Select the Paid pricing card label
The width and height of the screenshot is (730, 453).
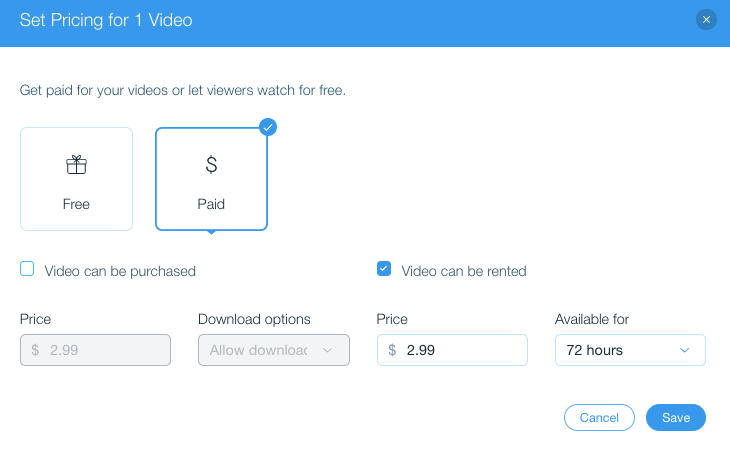coord(211,204)
